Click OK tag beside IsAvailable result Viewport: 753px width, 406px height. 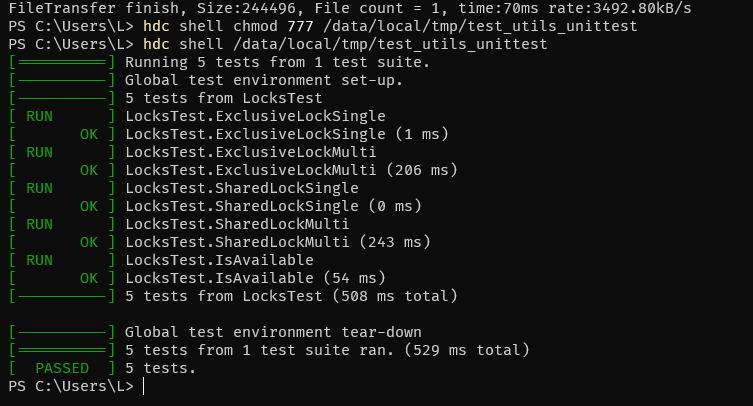tap(89, 278)
